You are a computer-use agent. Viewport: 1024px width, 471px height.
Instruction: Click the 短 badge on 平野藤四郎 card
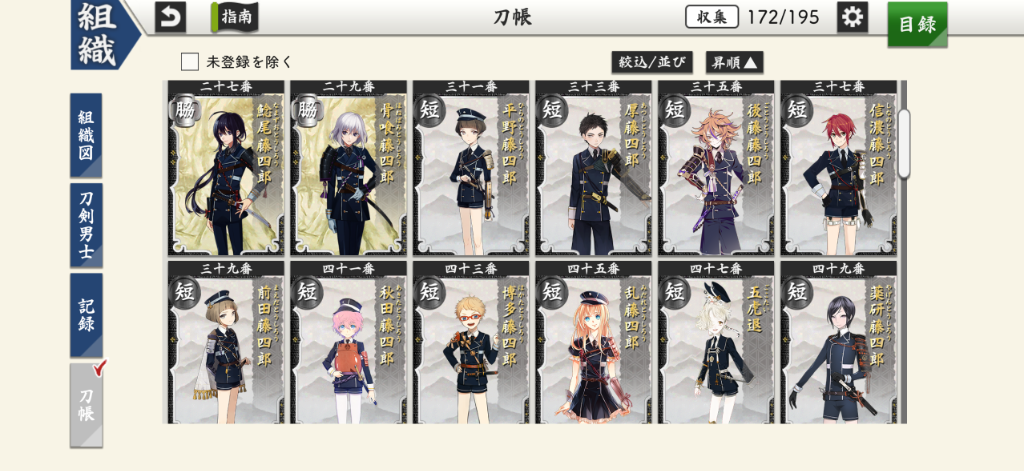430,110
